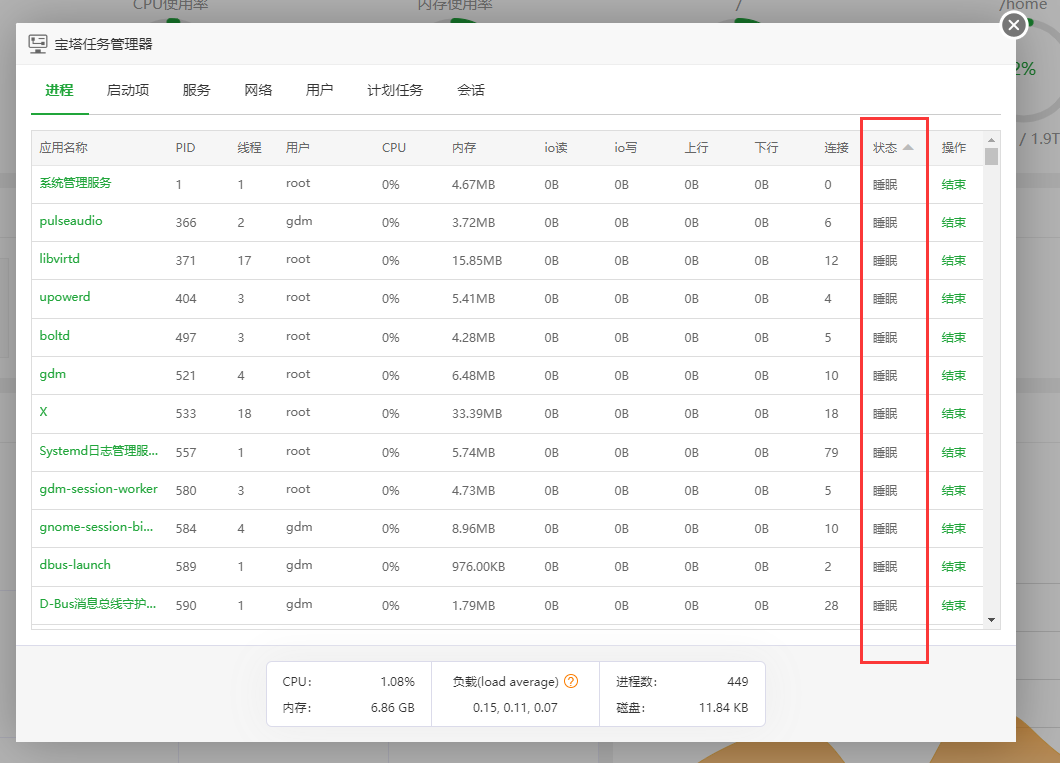
Task: End the libvirtd process
Action: click(x=953, y=260)
